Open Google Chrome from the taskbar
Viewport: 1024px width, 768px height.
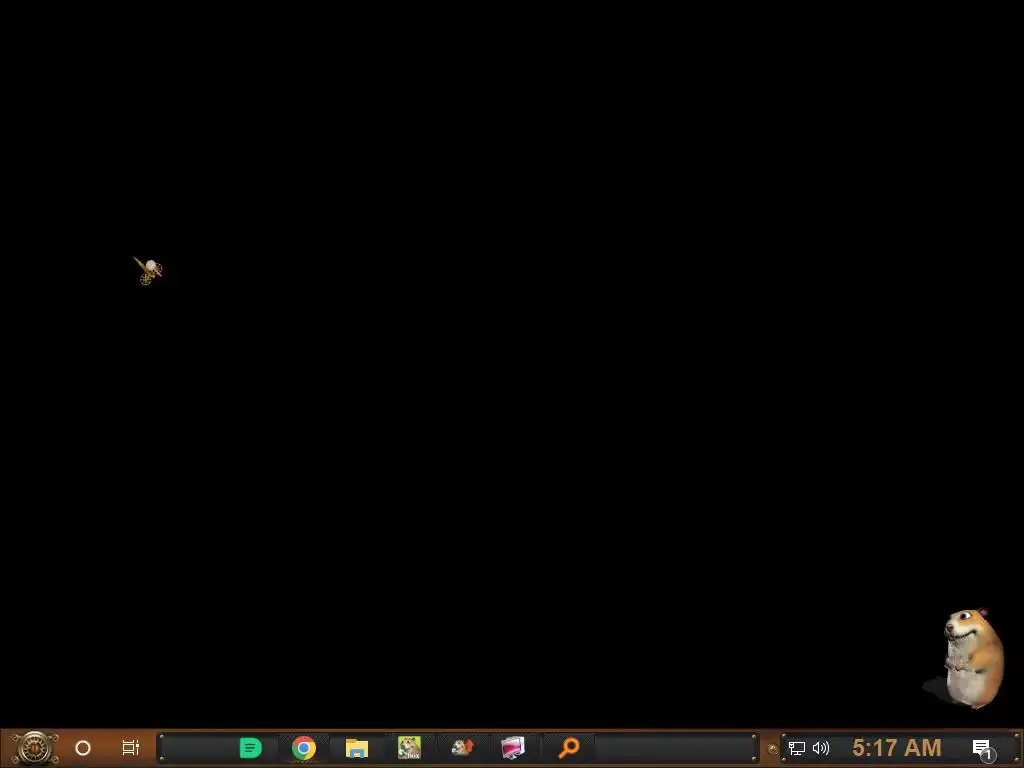tap(304, 748)
